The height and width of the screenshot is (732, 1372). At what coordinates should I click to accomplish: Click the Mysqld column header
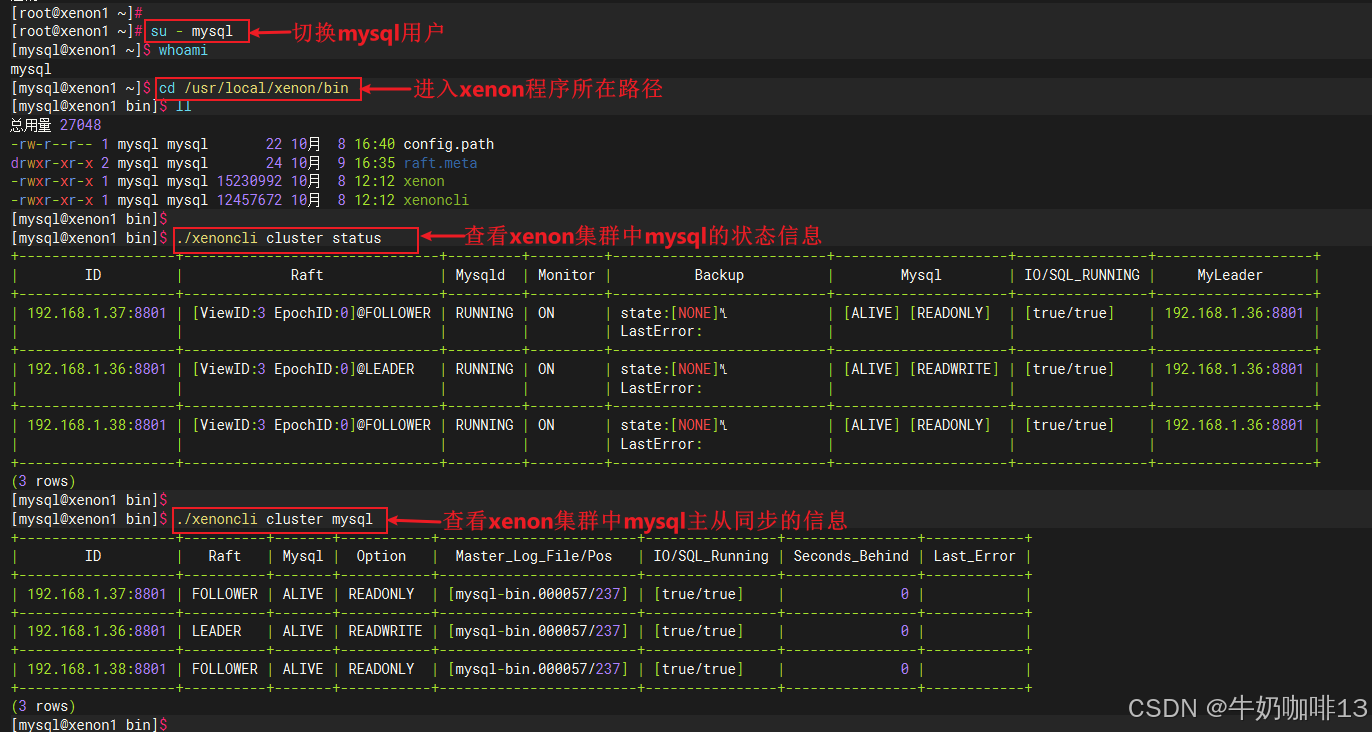tap(480, 275)
